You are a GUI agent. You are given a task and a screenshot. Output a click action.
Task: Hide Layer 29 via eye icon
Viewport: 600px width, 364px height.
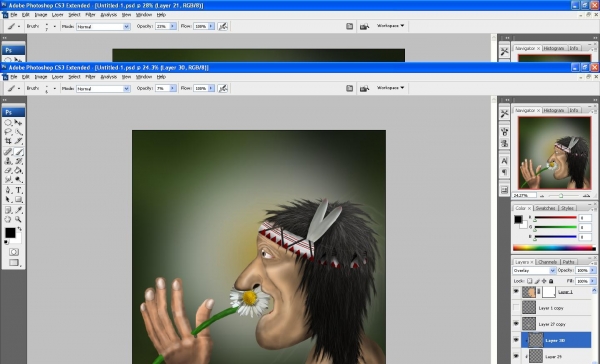(x=516, y=356)
